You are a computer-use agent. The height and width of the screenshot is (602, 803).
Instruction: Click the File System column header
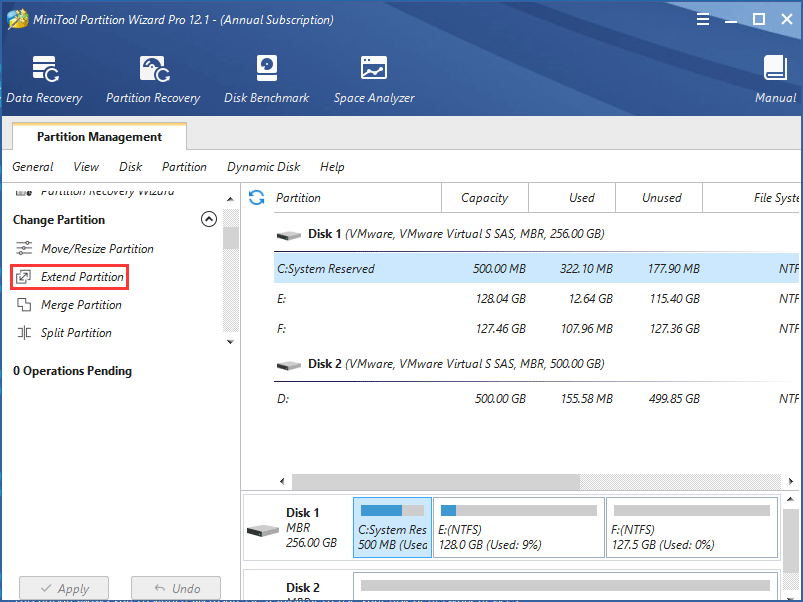click(x=751, y=198)
